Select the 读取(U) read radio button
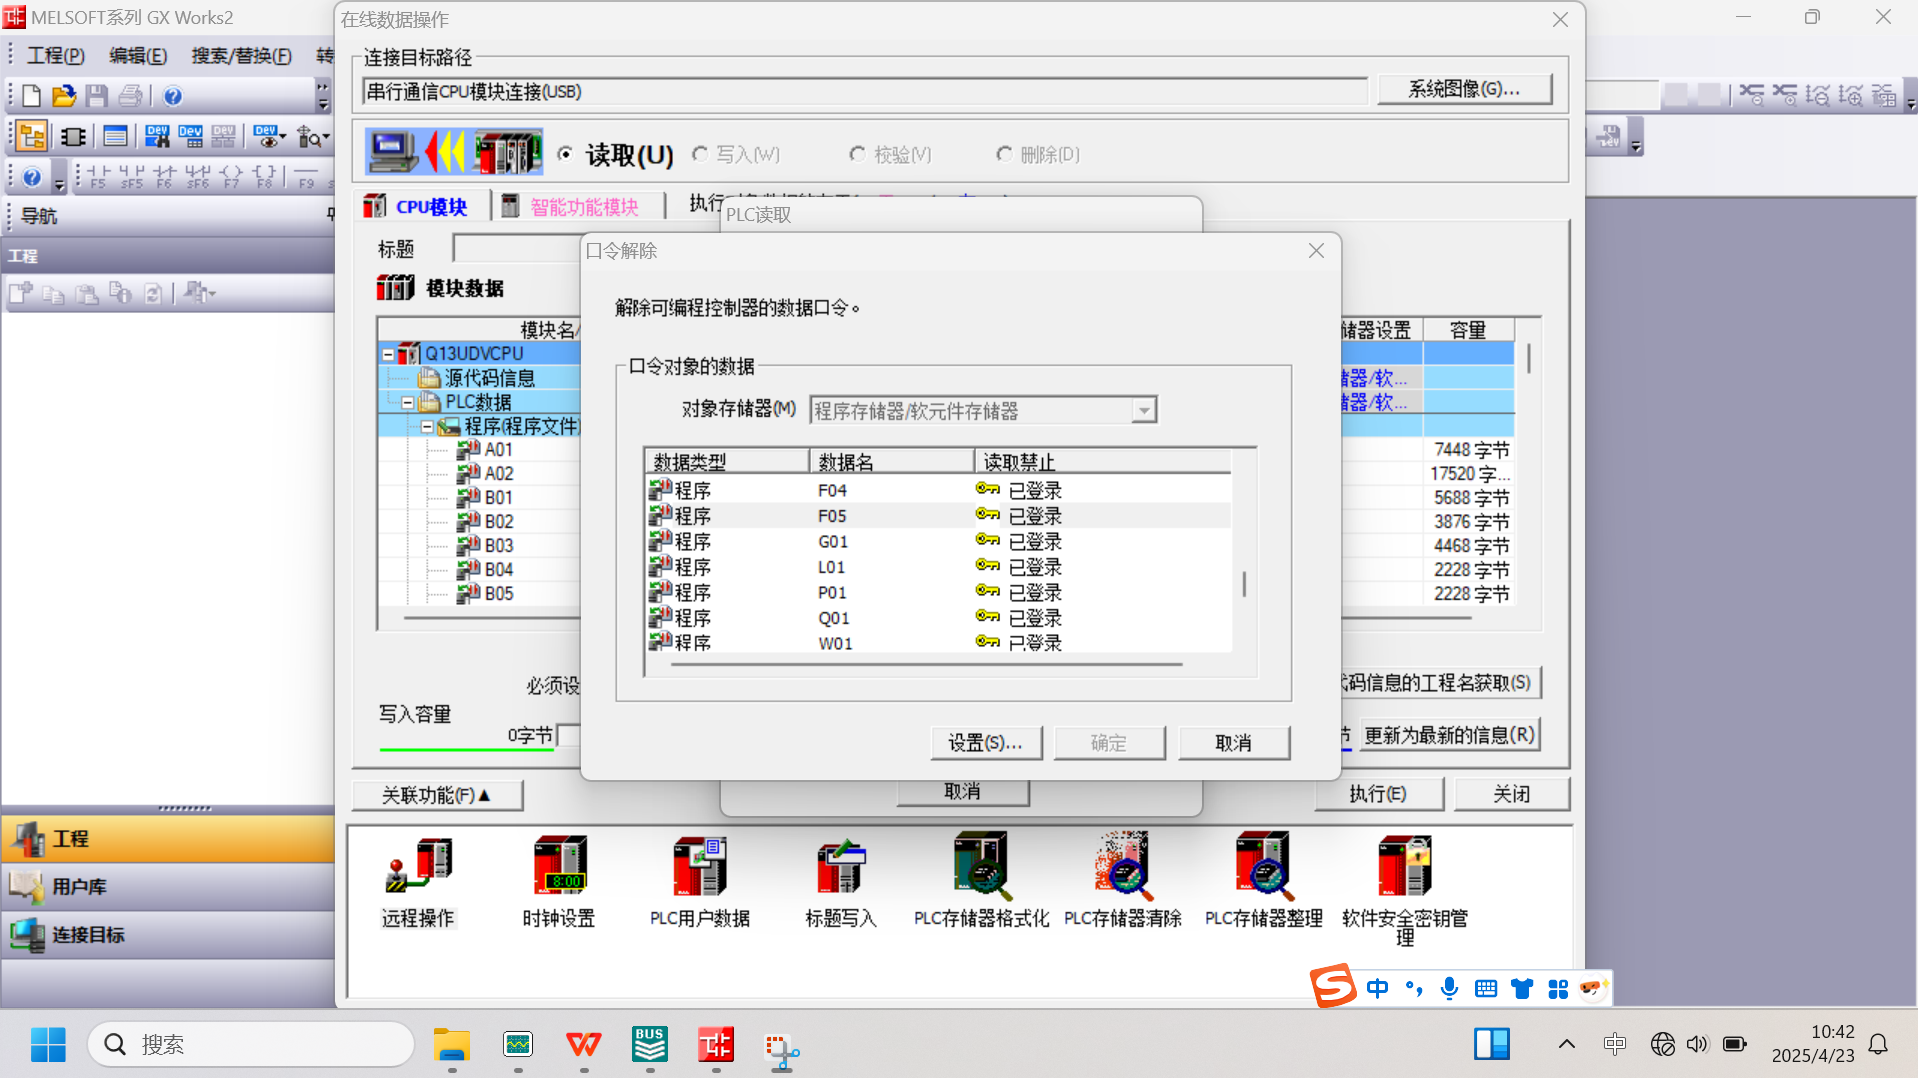The image size is (1918, 1078). pyautogui.click(x=566, y=154)
